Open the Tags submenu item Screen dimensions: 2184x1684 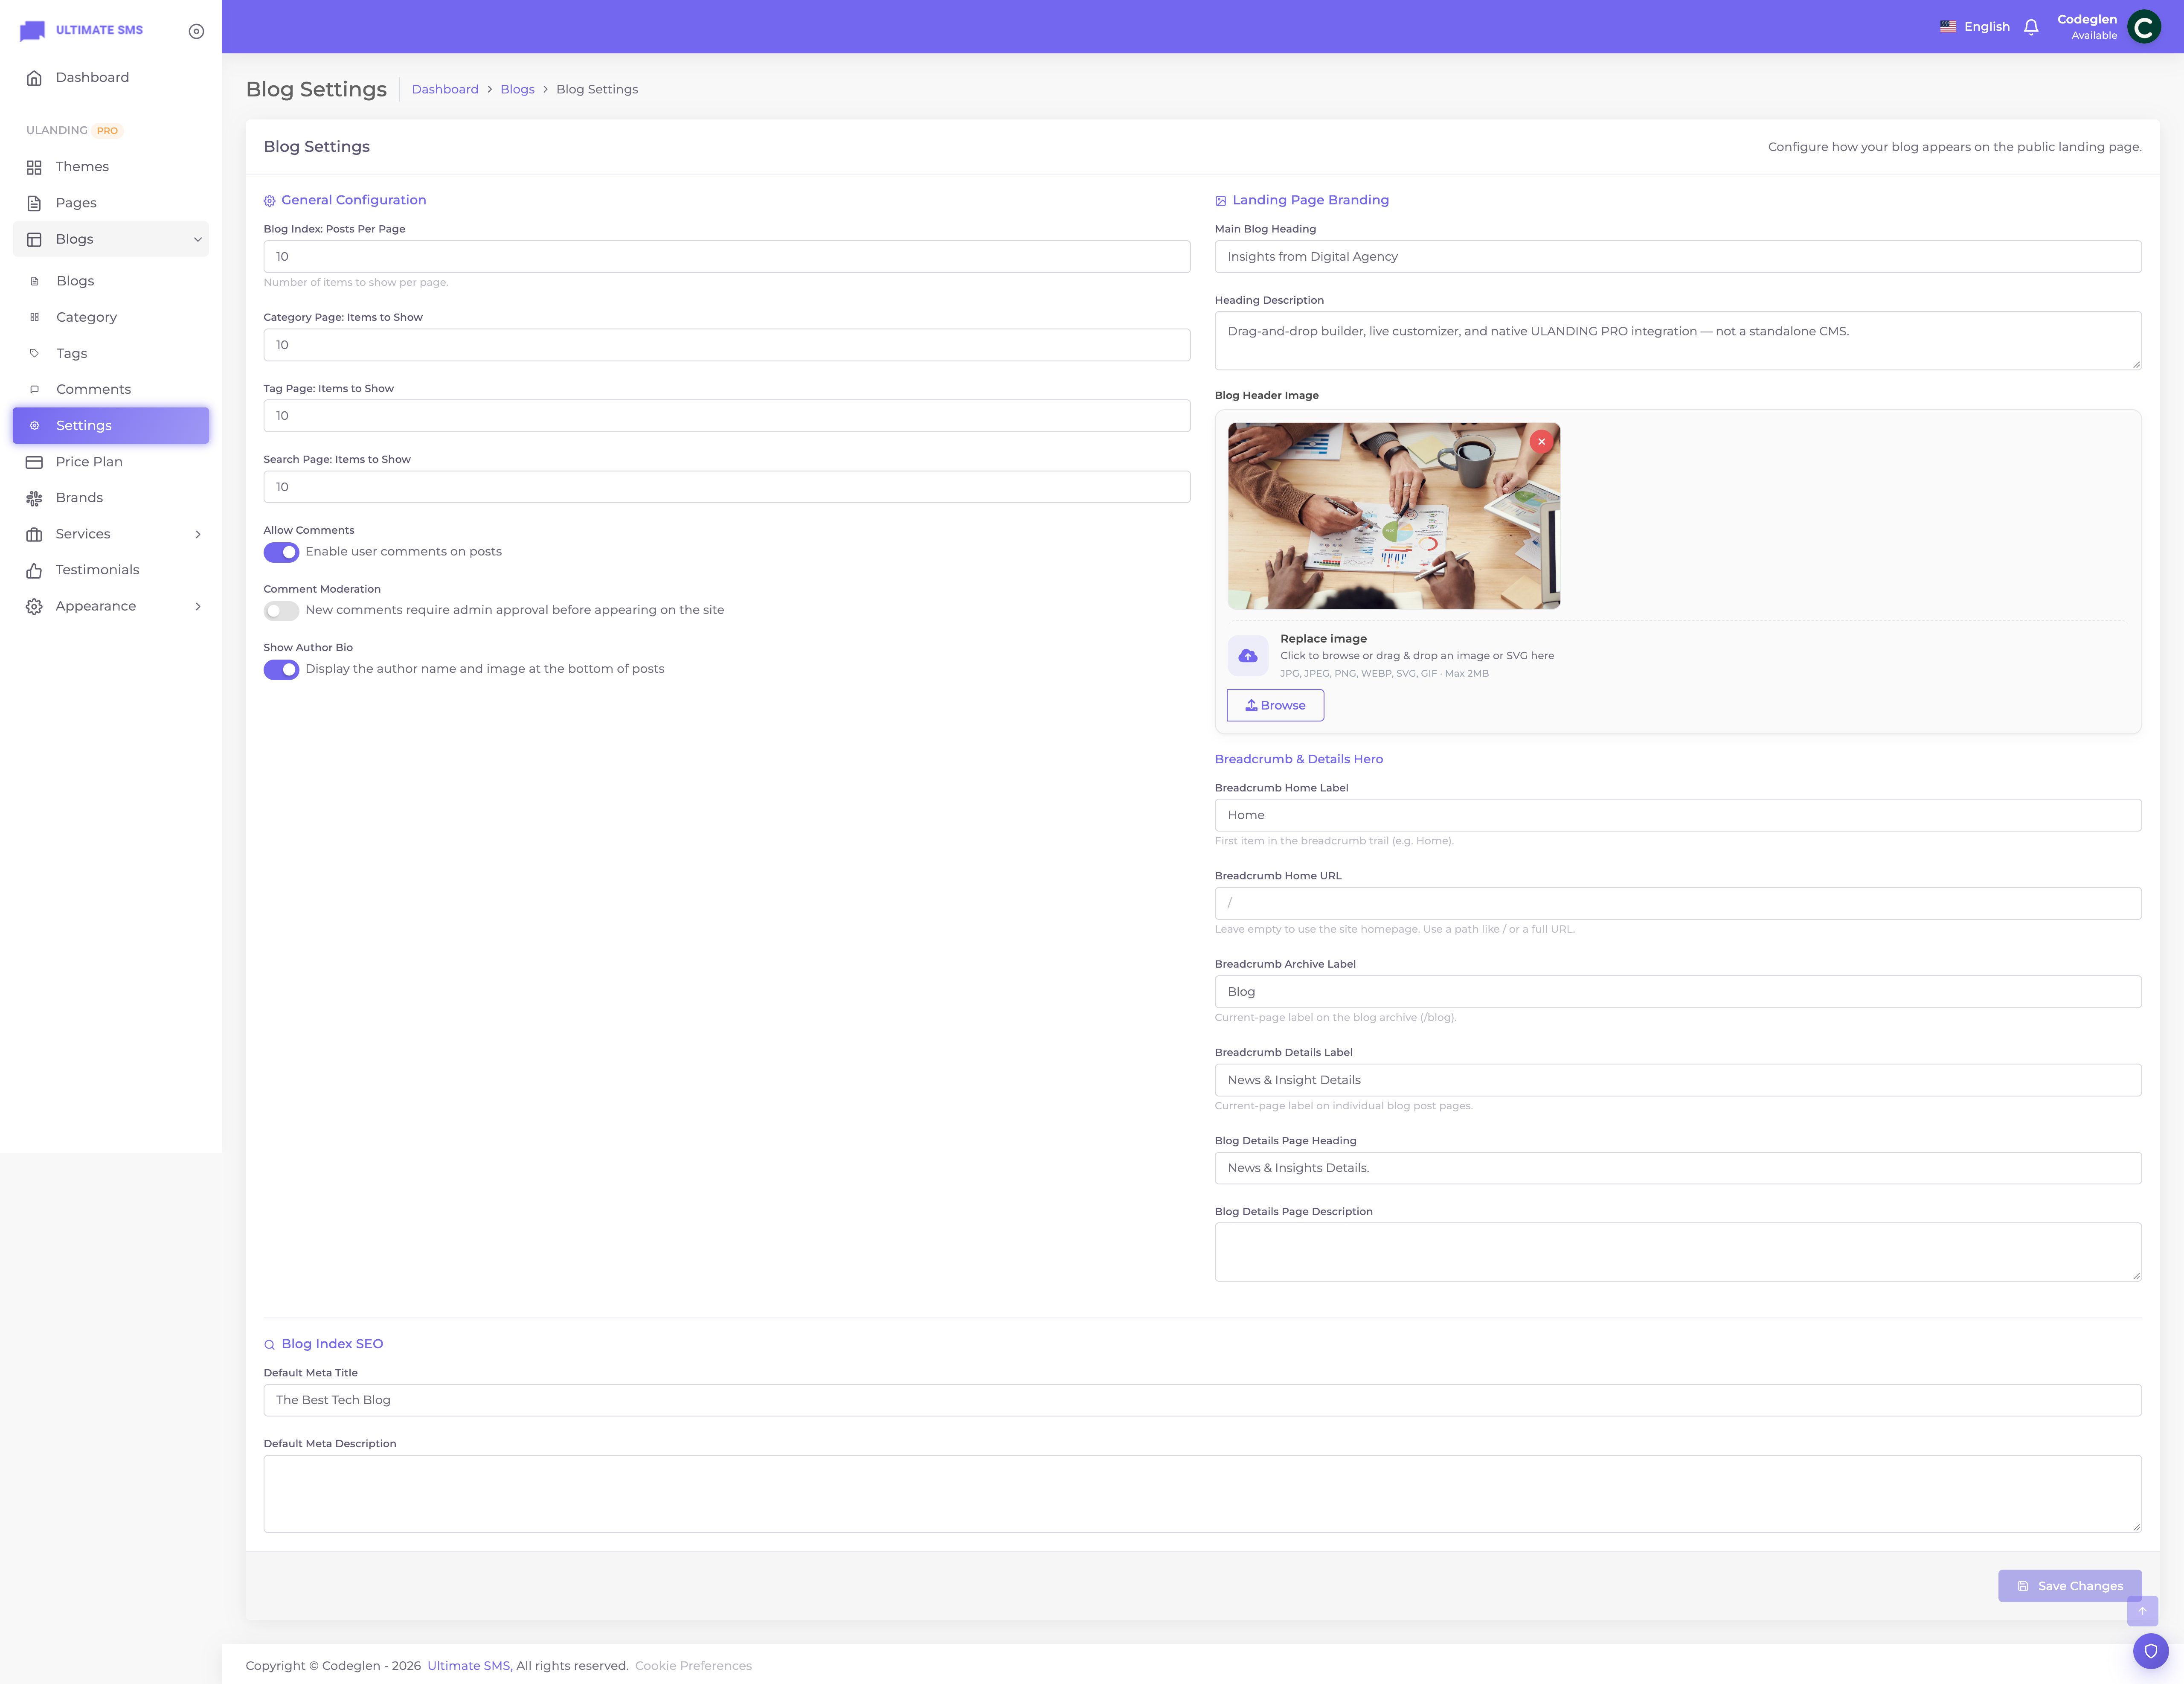click(x=111, y=353)
